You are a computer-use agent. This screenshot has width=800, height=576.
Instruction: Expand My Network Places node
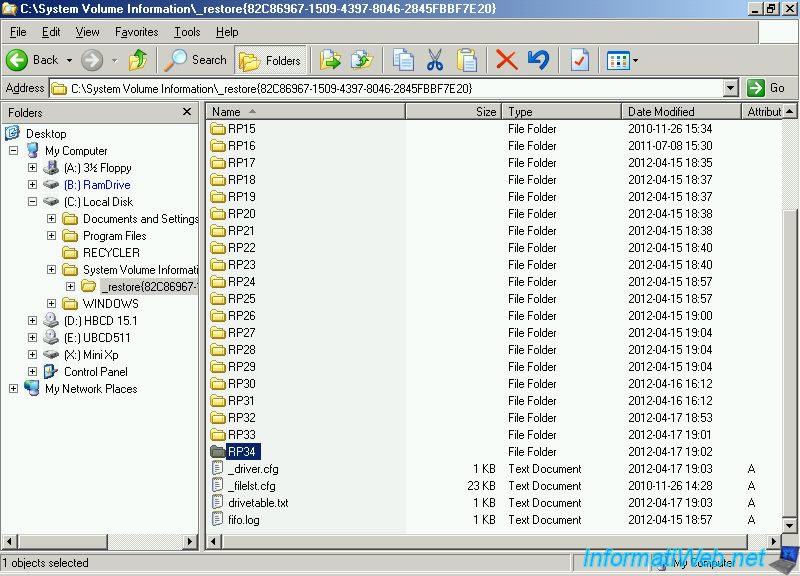coord(14,389)
